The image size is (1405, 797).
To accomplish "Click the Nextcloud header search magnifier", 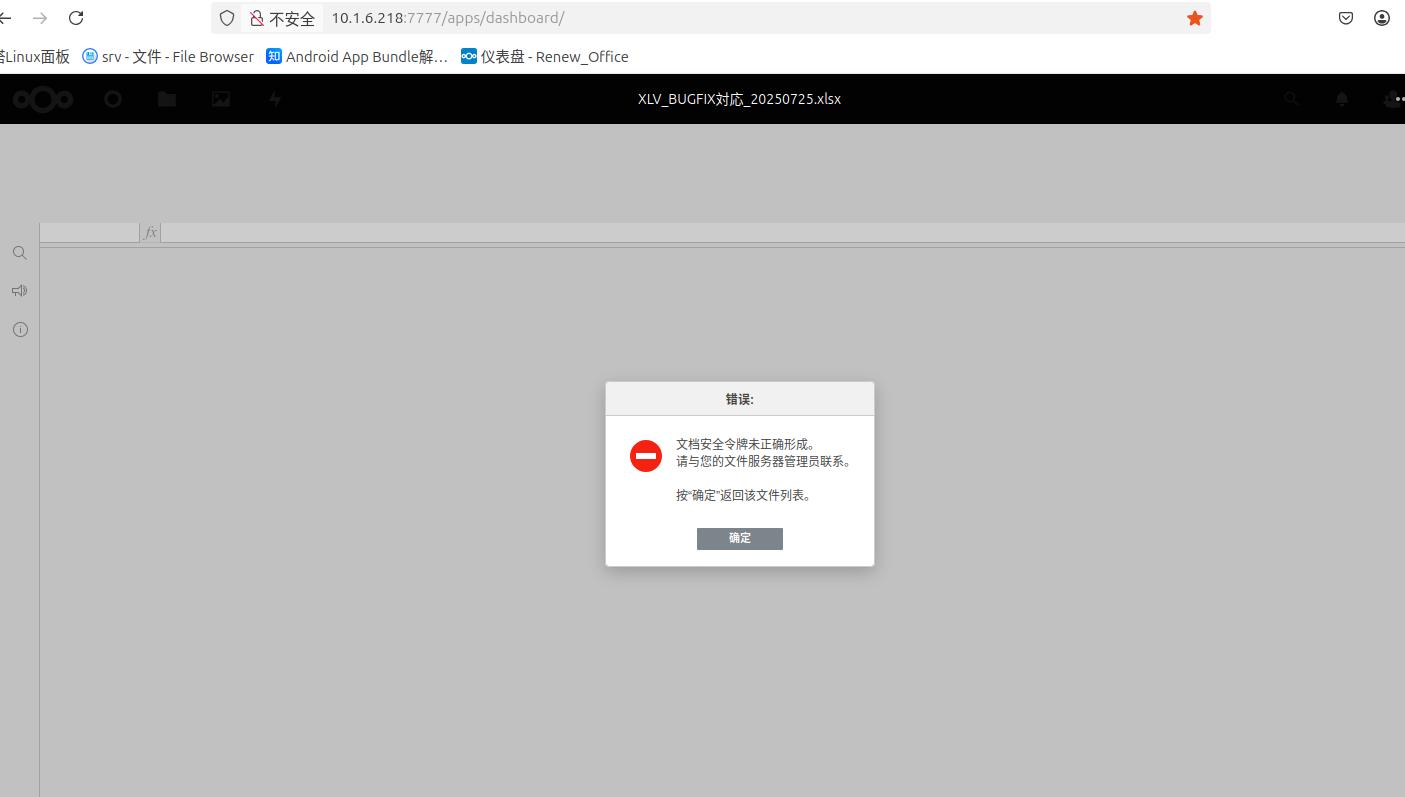I will [x=1292, y=99].
